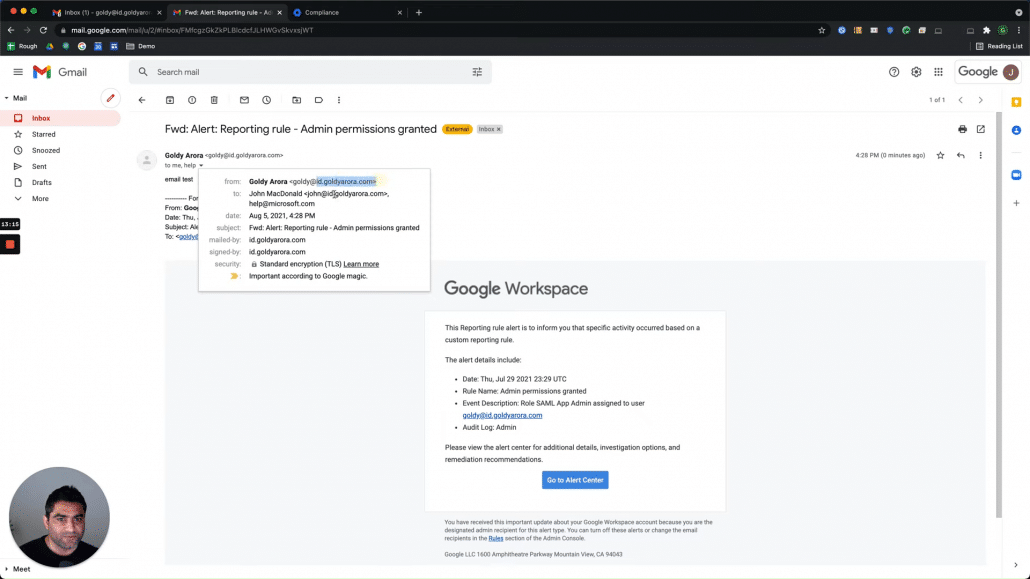Open the blue Contacts side panel icon
This screenshot has height=579, width=1030.
coord(1016,130)
